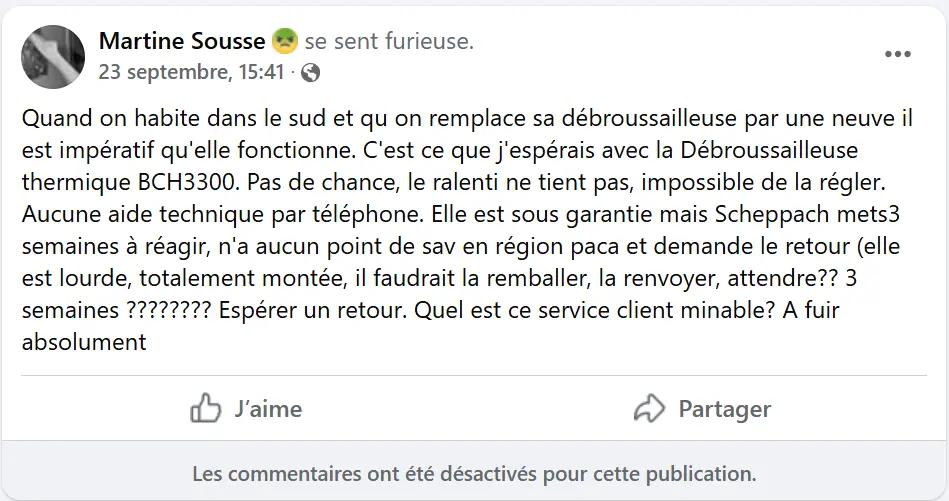Open the '23 septembre, 15:41' timestamp link
This screenshot has width=949, height=501.
(191, 72)
